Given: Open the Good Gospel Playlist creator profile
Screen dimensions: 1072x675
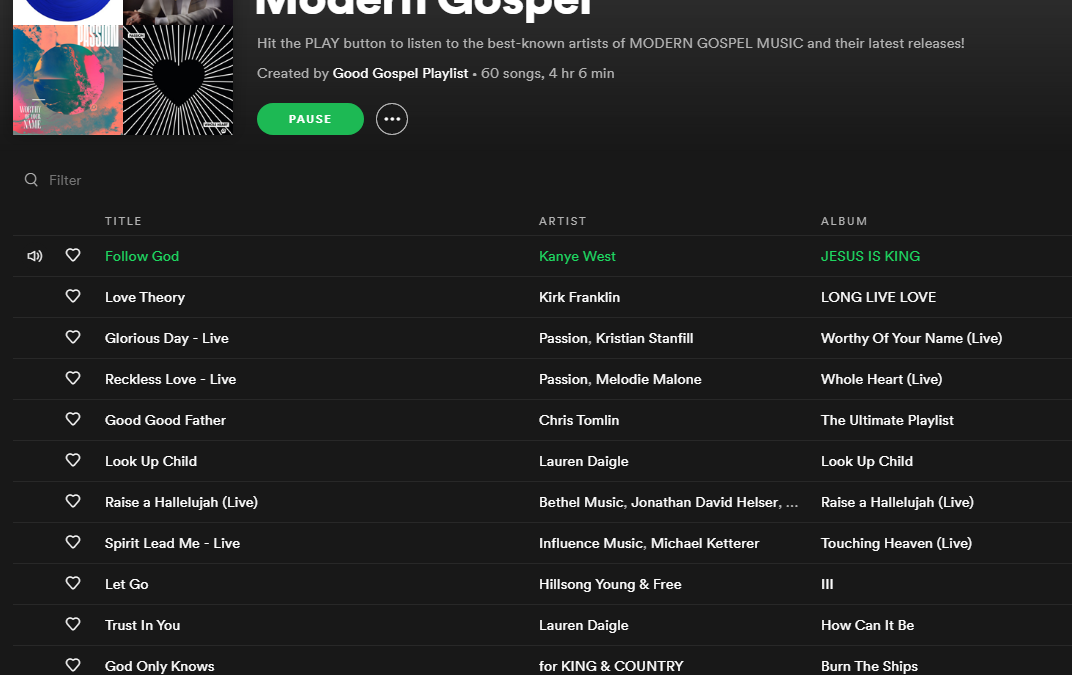Looking at the screenshot, I should click(401, 73).
